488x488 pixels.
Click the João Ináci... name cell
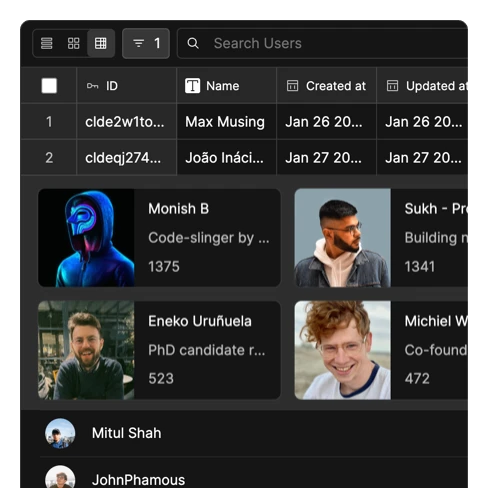(227, 158)
